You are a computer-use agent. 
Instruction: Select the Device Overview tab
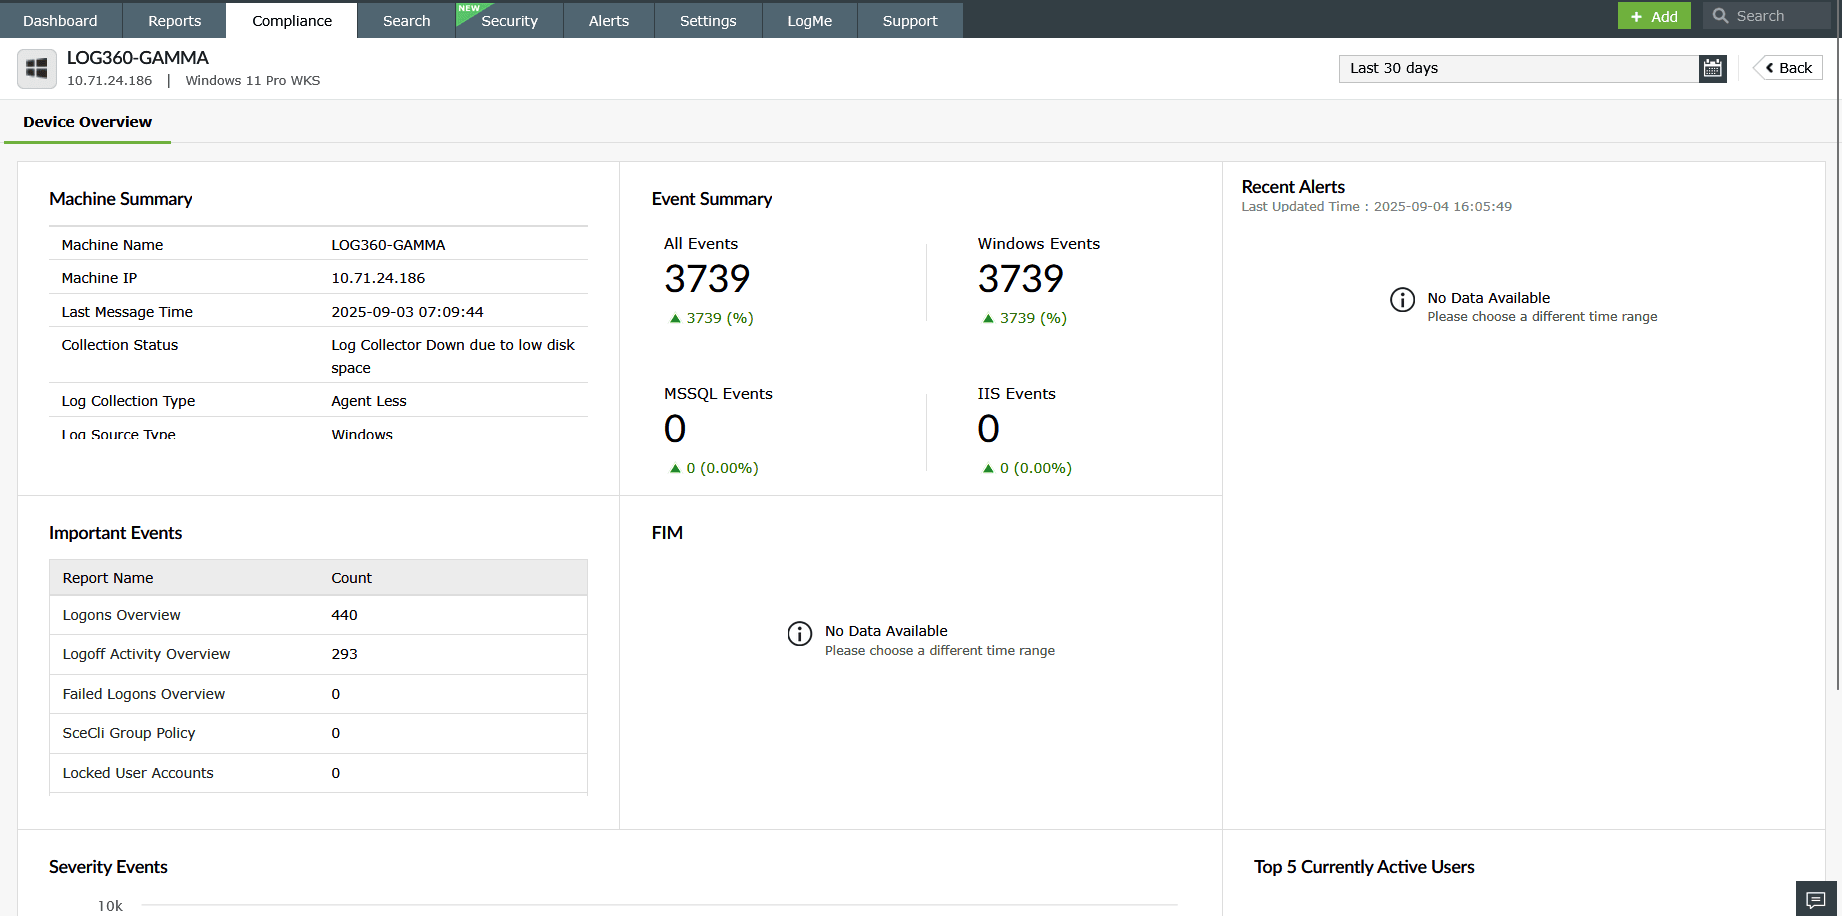coord(88,122)
